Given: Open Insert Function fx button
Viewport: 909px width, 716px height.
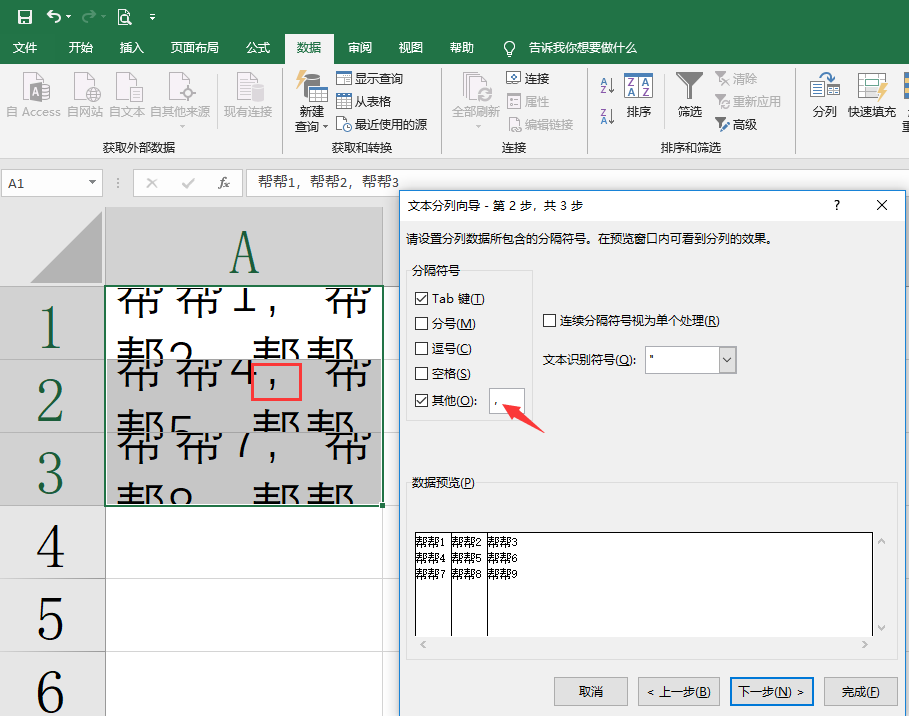Looking at the screenshot, I should pos(224,183).
